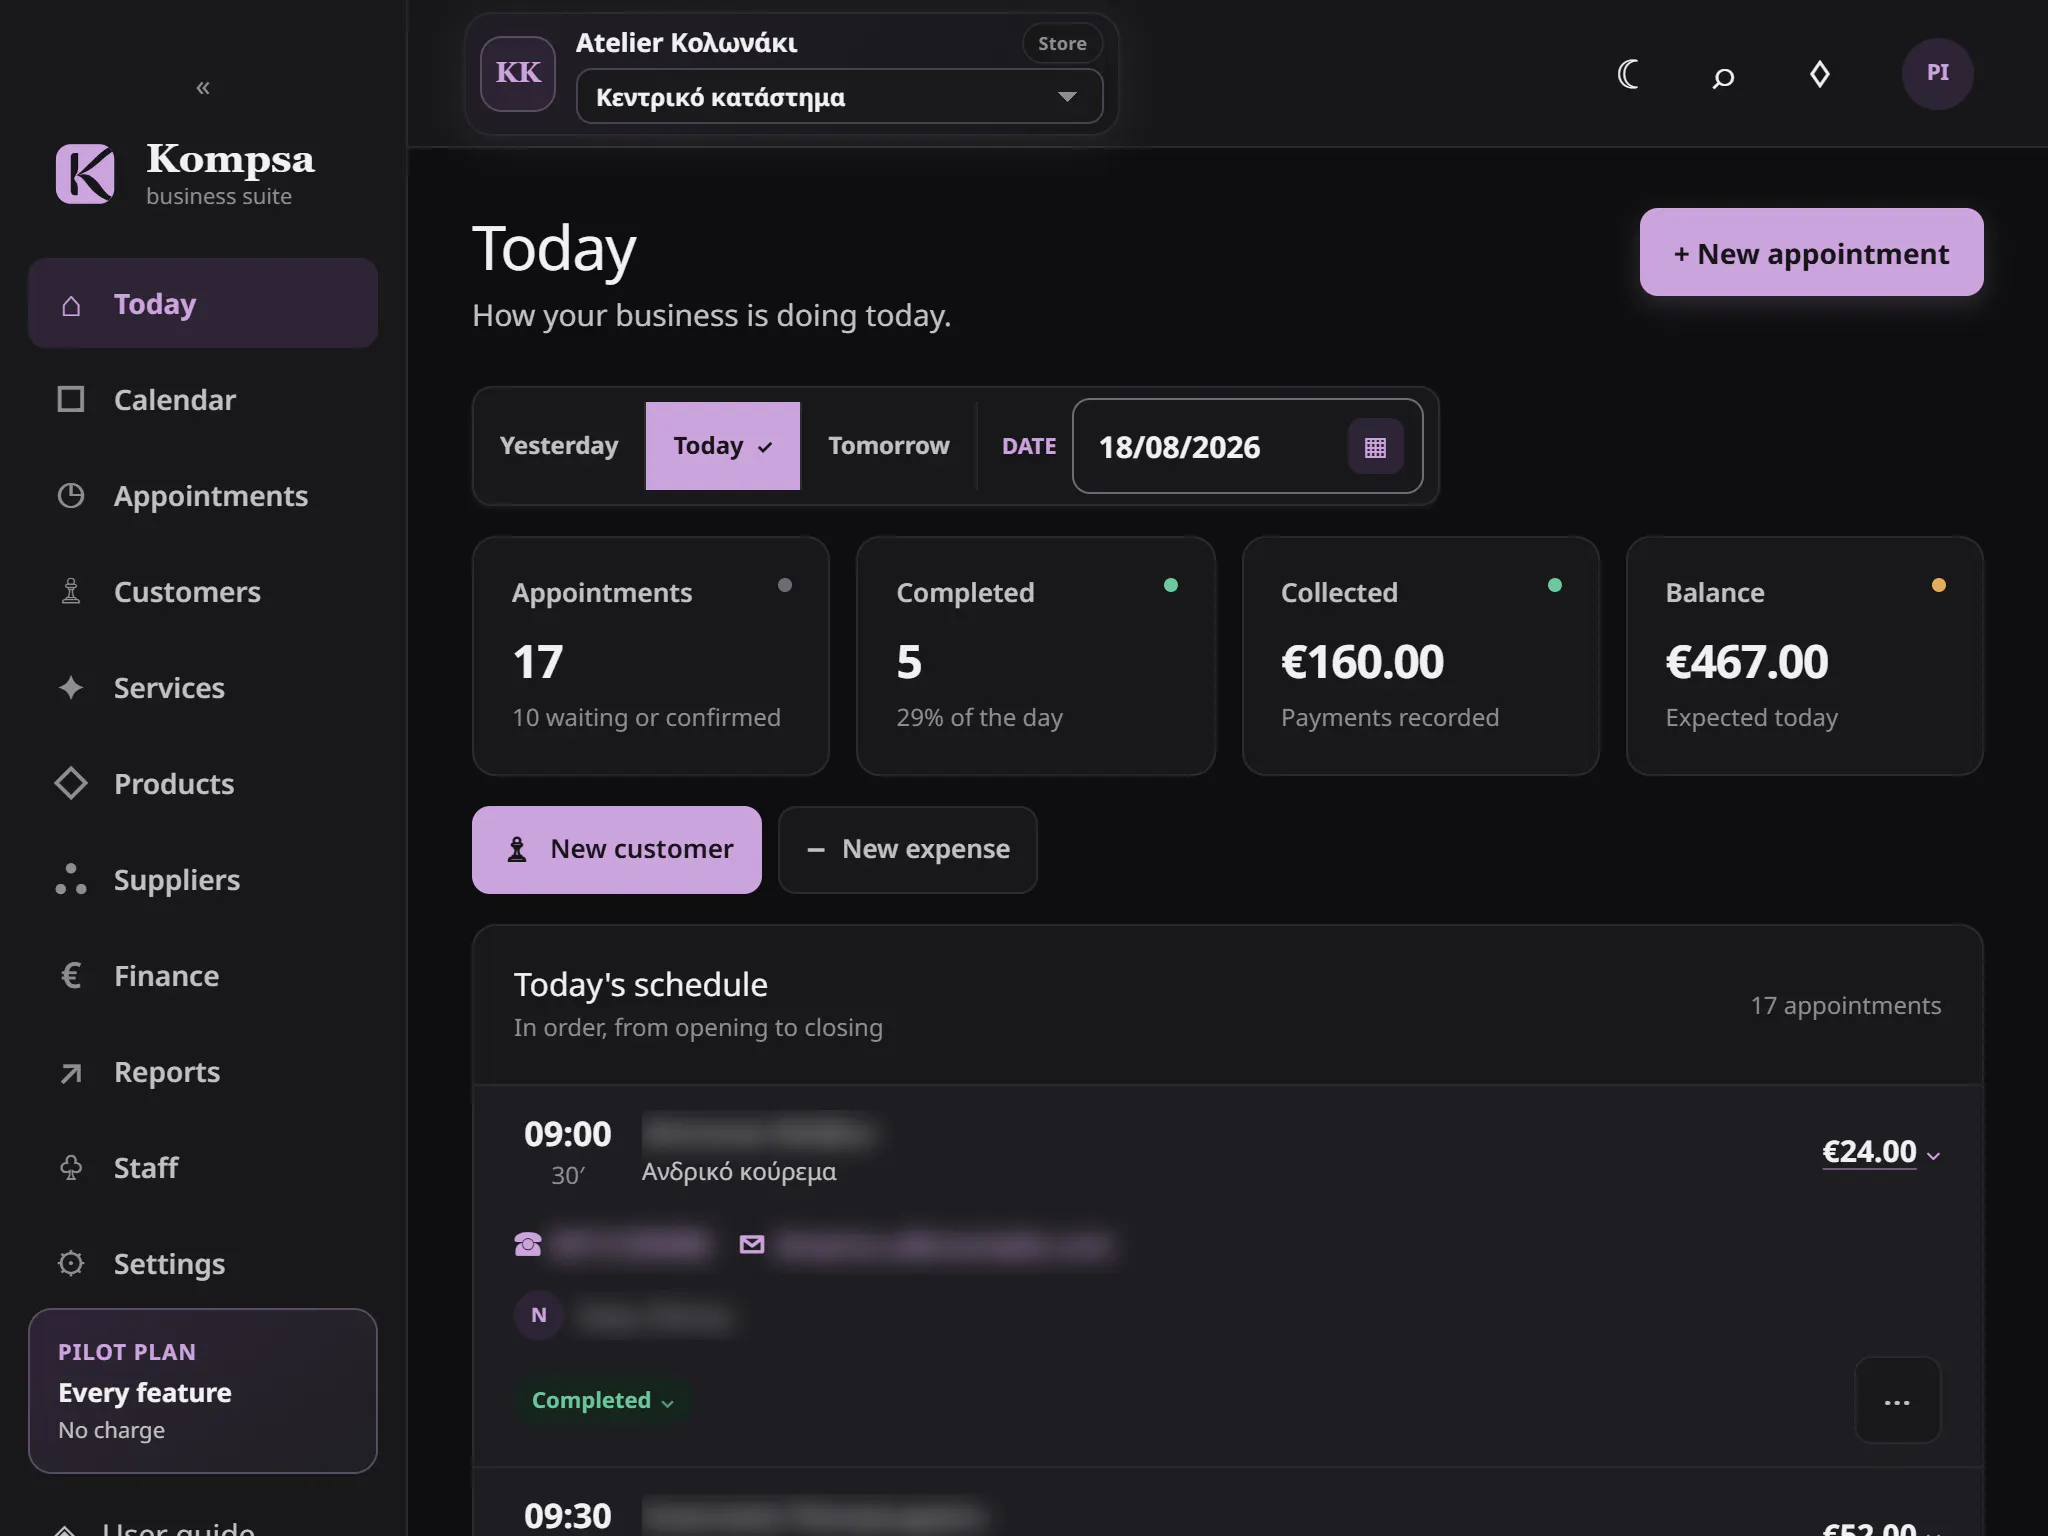The height and width of the screenshot is (1536, 2048).
Task: Click the Collected €160.00 card
Action: click(1421, 656)
